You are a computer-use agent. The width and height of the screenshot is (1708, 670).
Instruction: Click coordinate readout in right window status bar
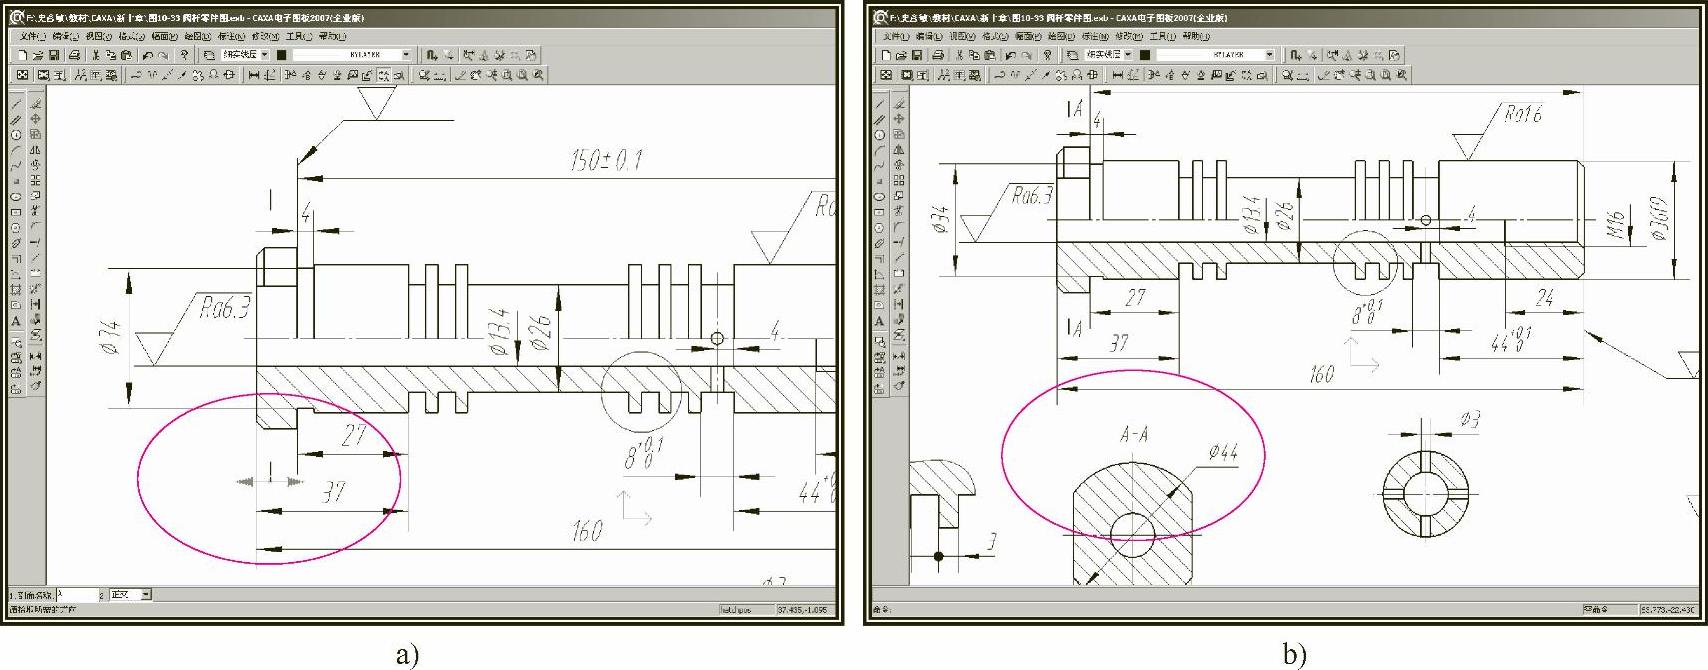1667,609
